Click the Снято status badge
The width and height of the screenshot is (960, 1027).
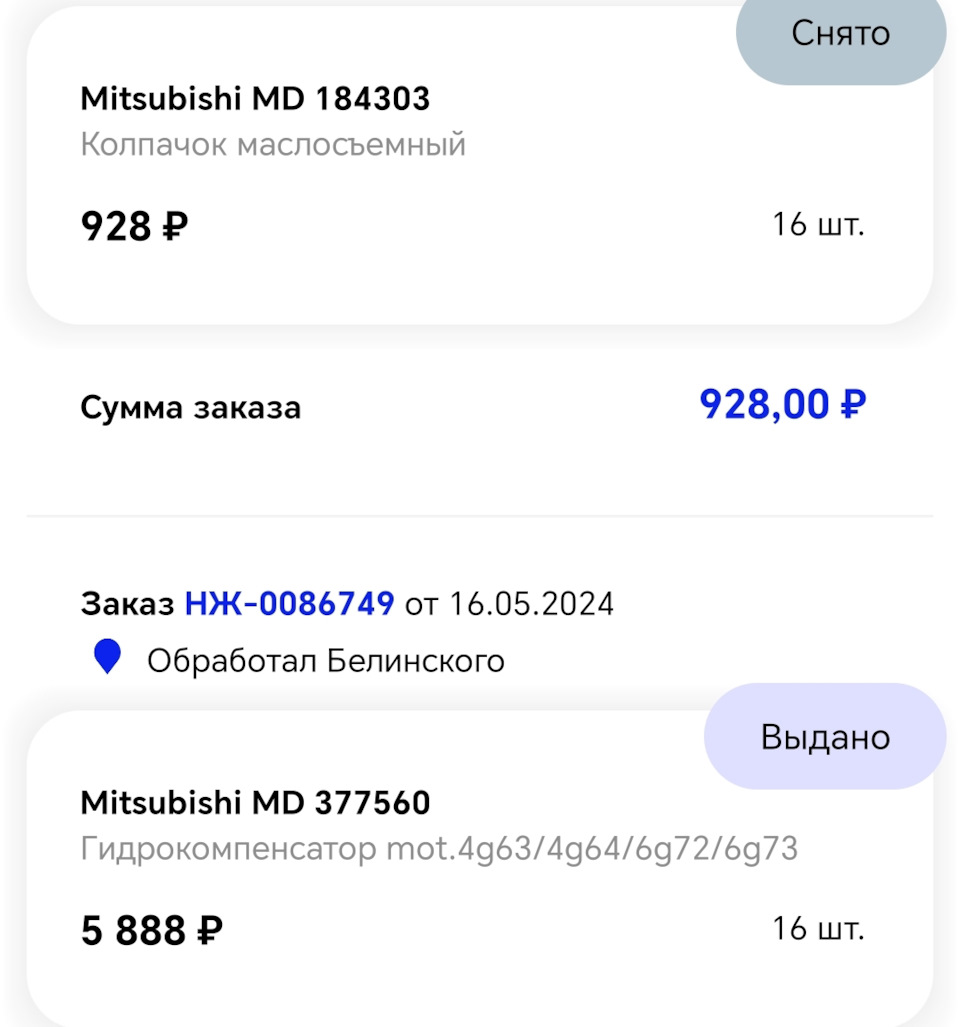(840, 35)
